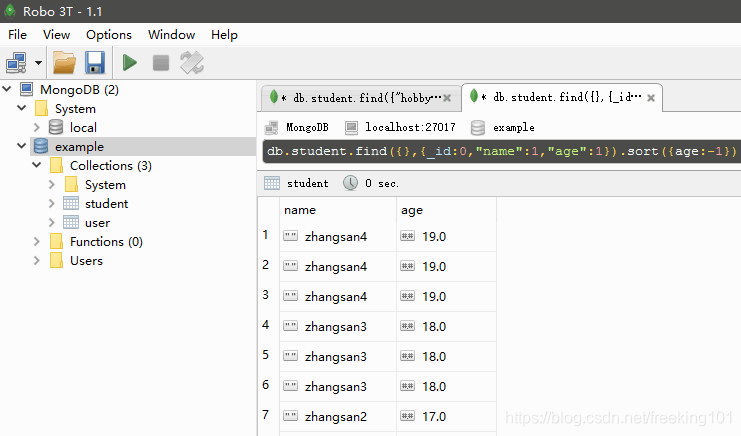Click inside the query editor field
This screenshot has height=436, width=741.
(501, 151)
